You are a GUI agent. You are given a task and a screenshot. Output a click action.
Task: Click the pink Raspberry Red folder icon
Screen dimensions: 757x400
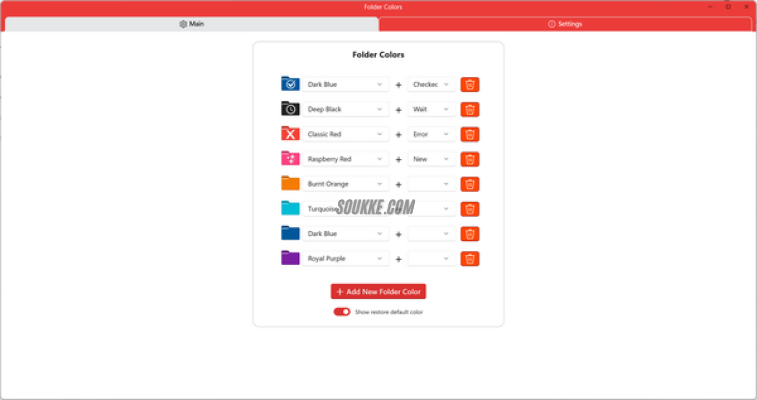[x=290, y=159]
